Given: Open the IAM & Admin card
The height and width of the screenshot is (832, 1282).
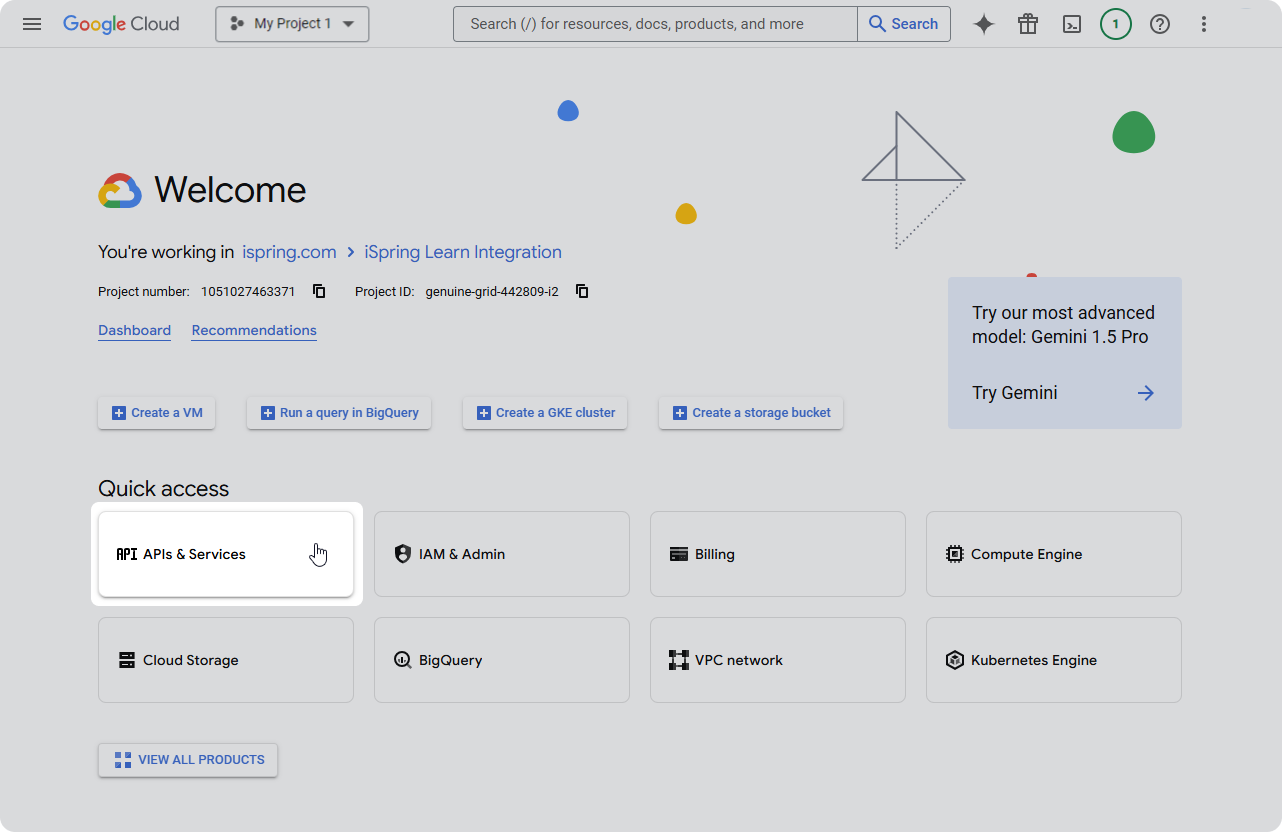Looking at the screenshot, I should [502, 554].
